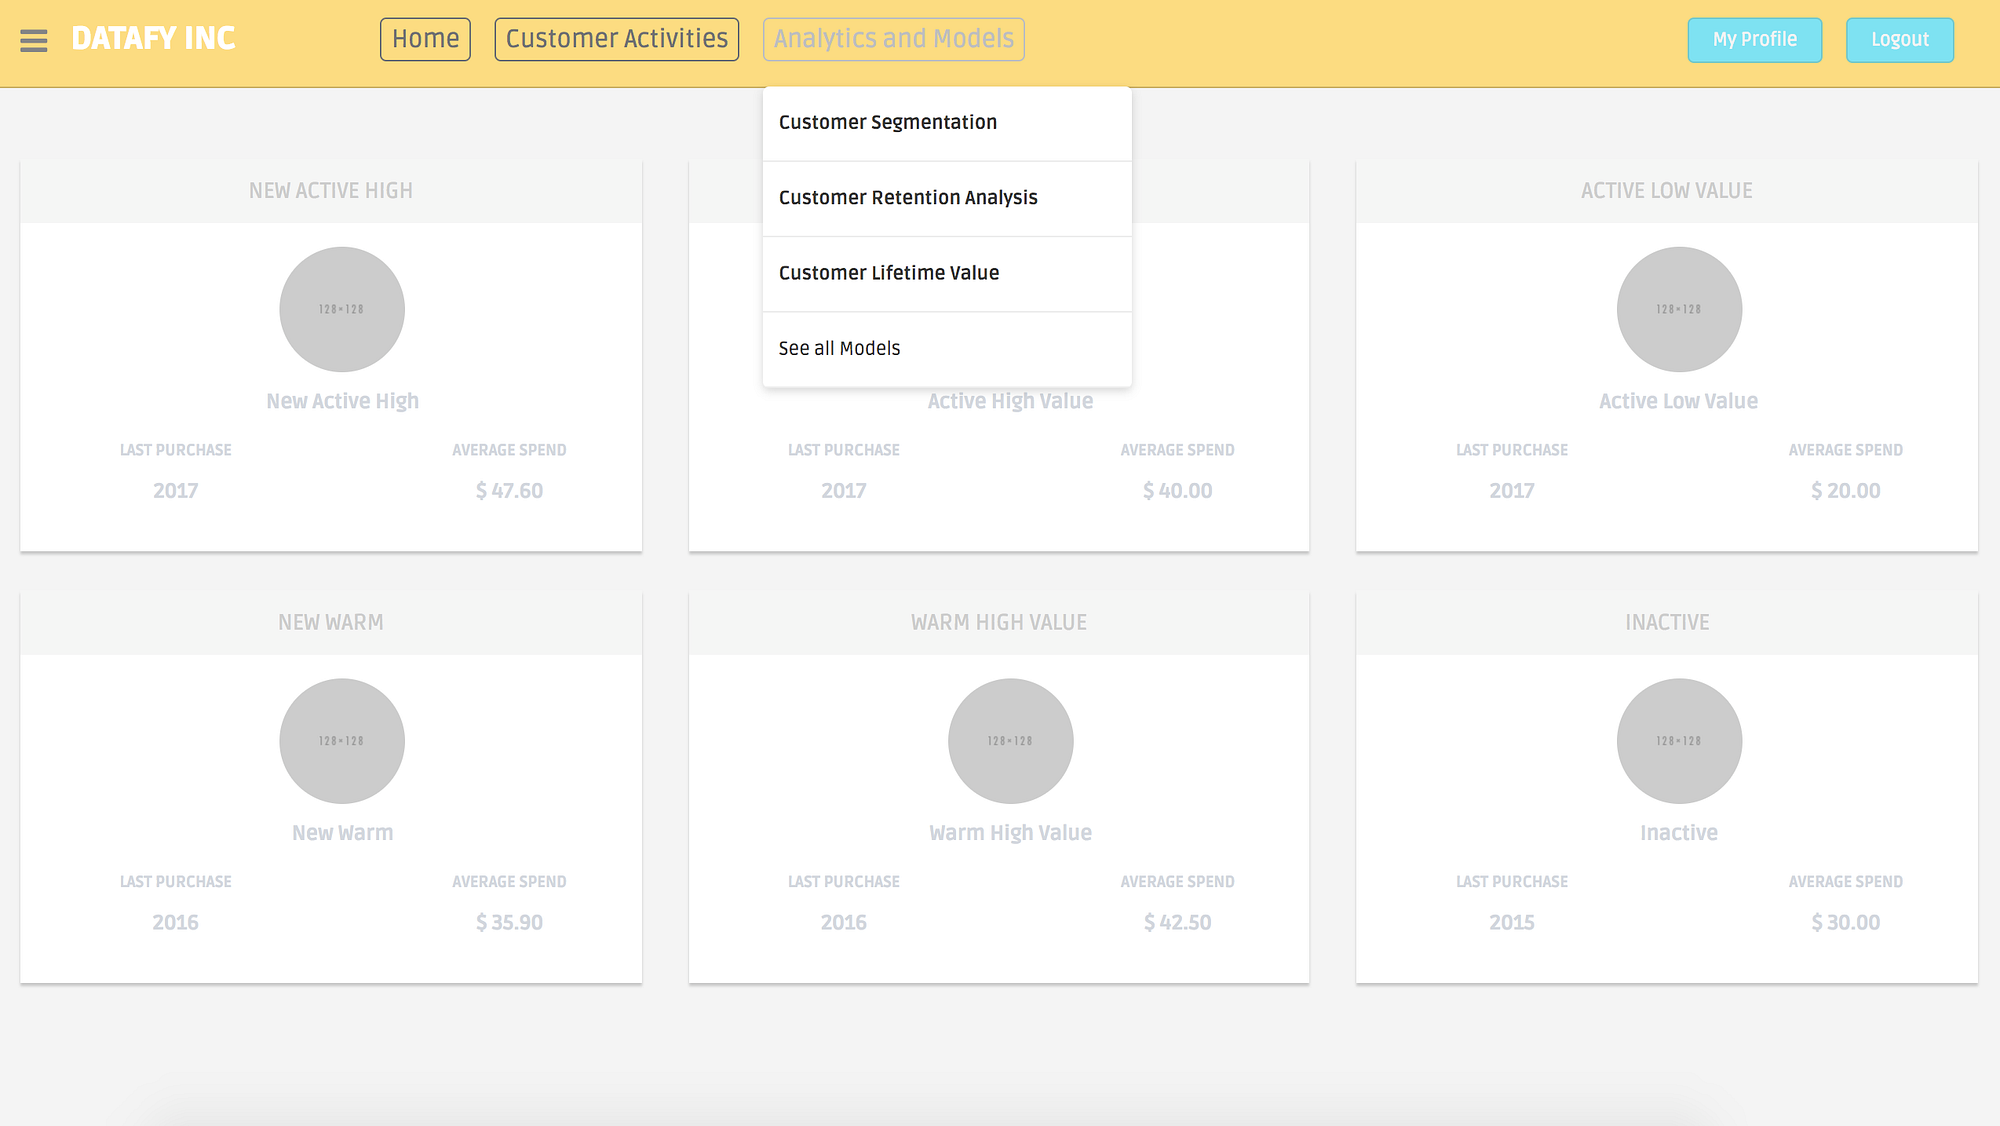
Task: Click the New Warm avatar placeholder
Action: (342, 741)
